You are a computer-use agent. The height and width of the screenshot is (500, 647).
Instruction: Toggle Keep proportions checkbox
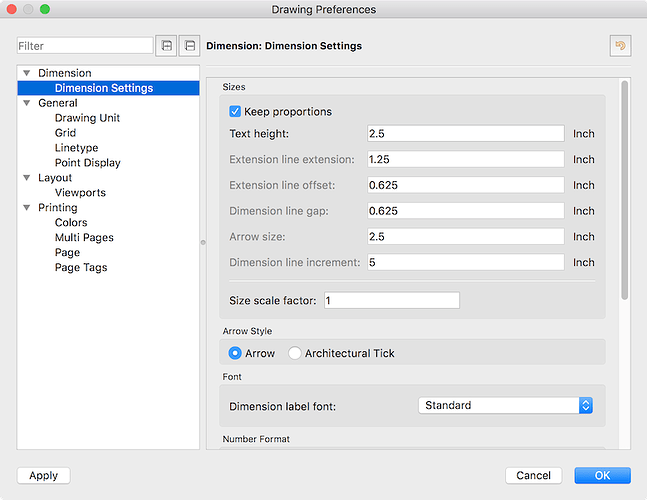236,111
